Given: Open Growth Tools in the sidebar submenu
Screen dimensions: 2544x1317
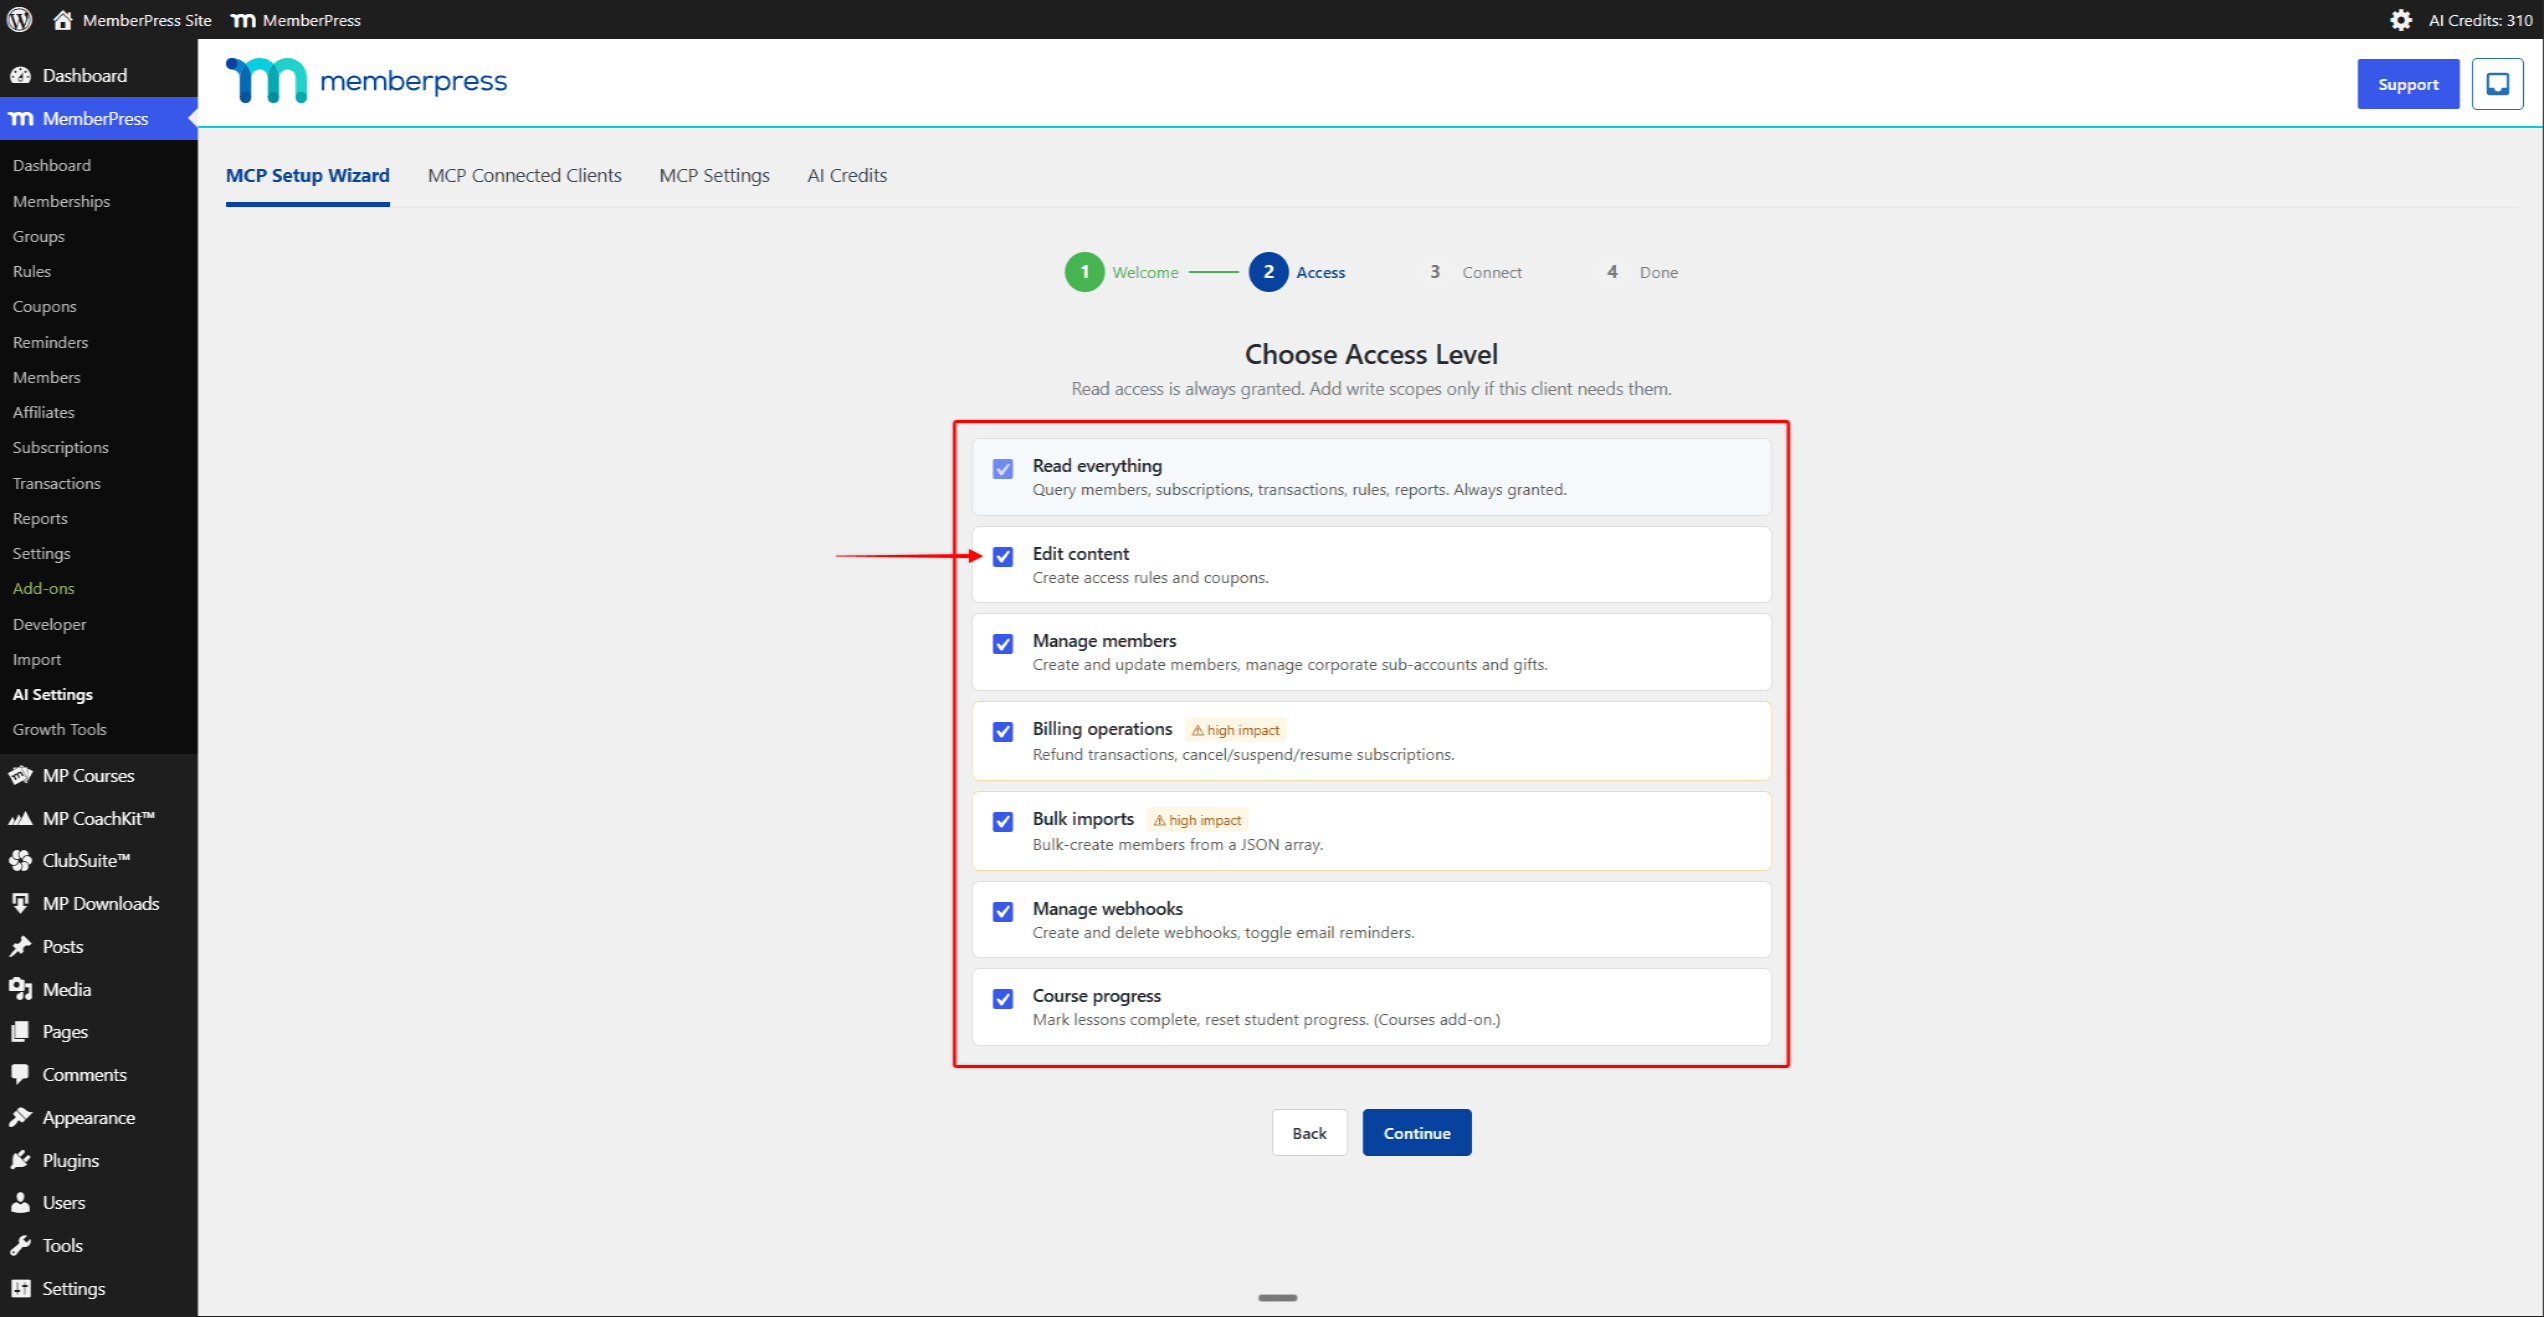Looking at the screenshot, I should tap(59, 729).
